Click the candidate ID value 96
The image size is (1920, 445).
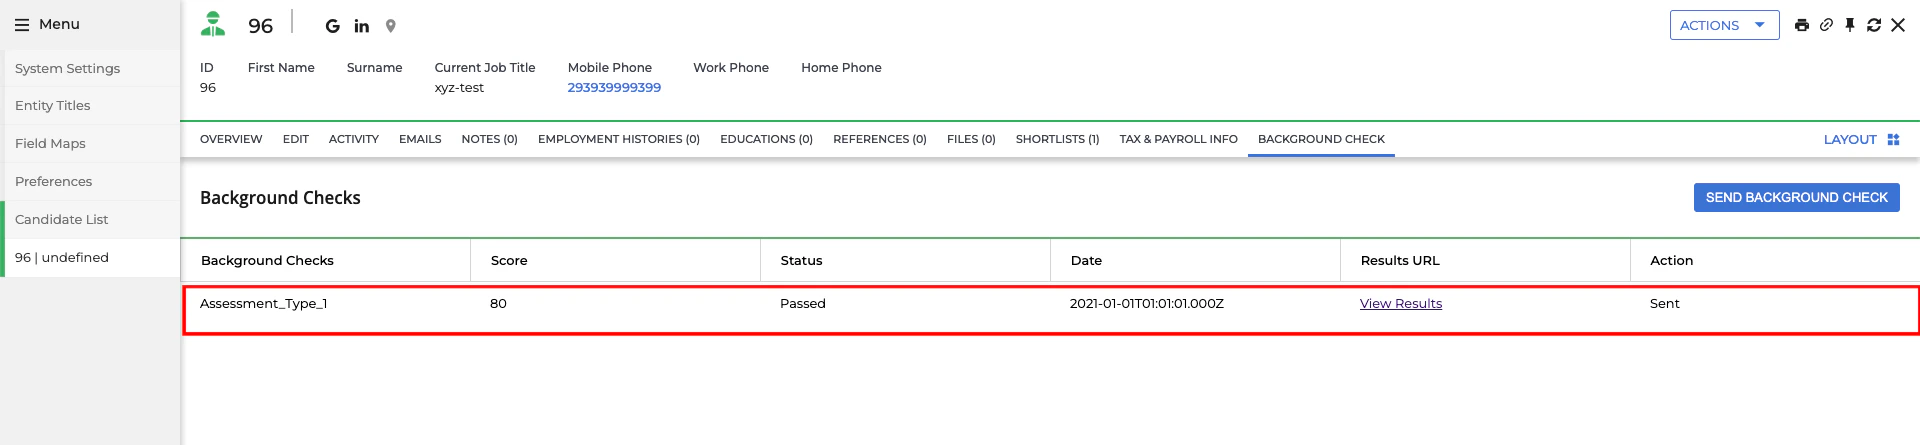[x=208, y=88]
